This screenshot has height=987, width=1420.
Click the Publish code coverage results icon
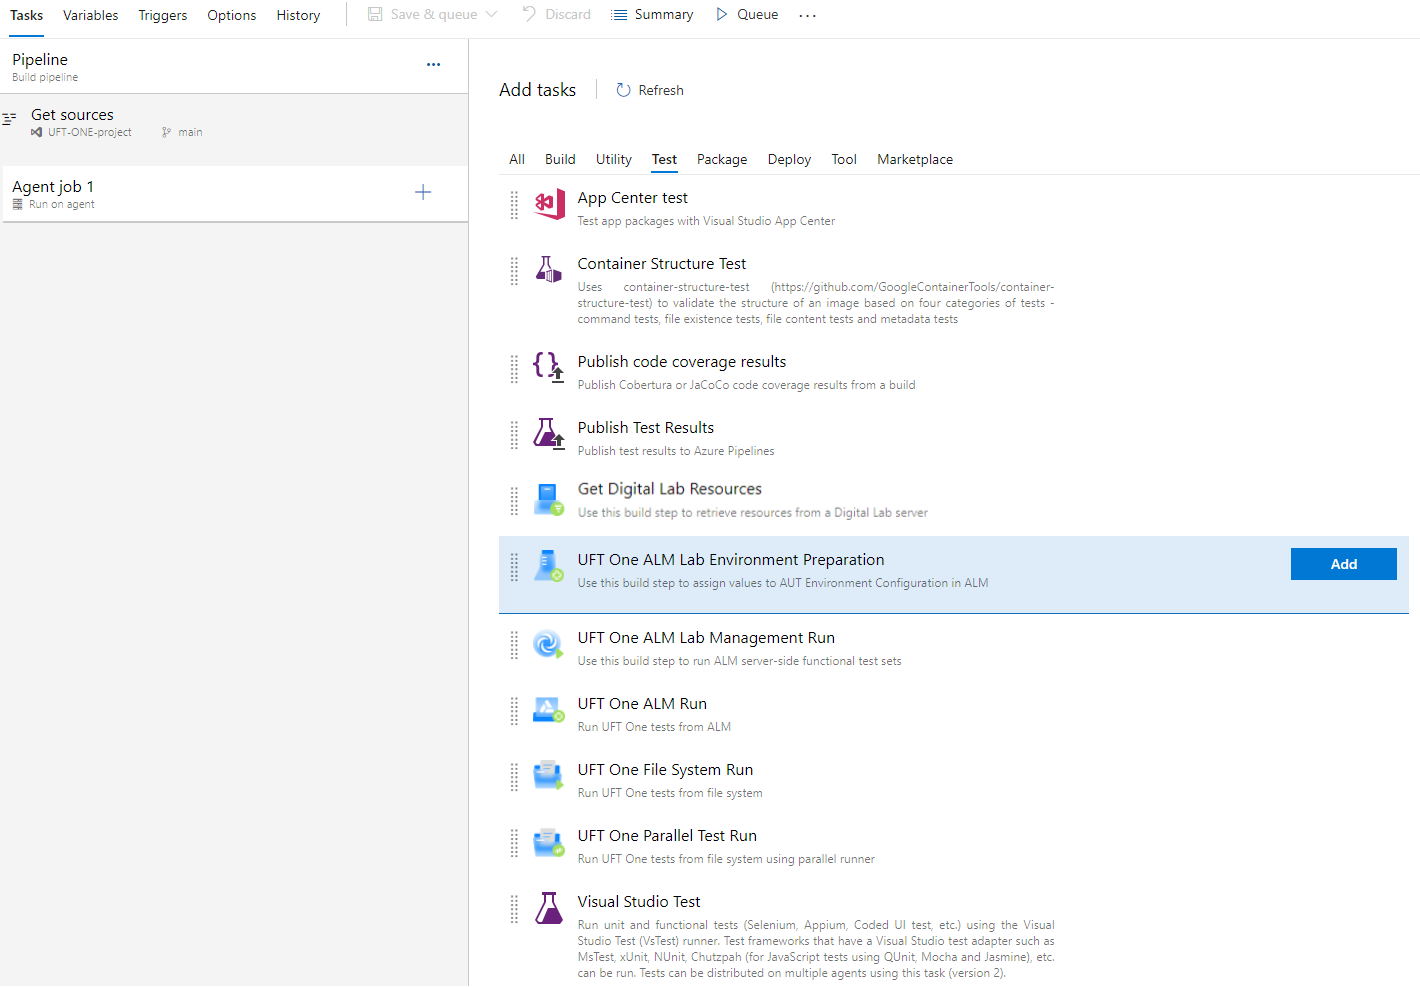click(x=548, y=367)
